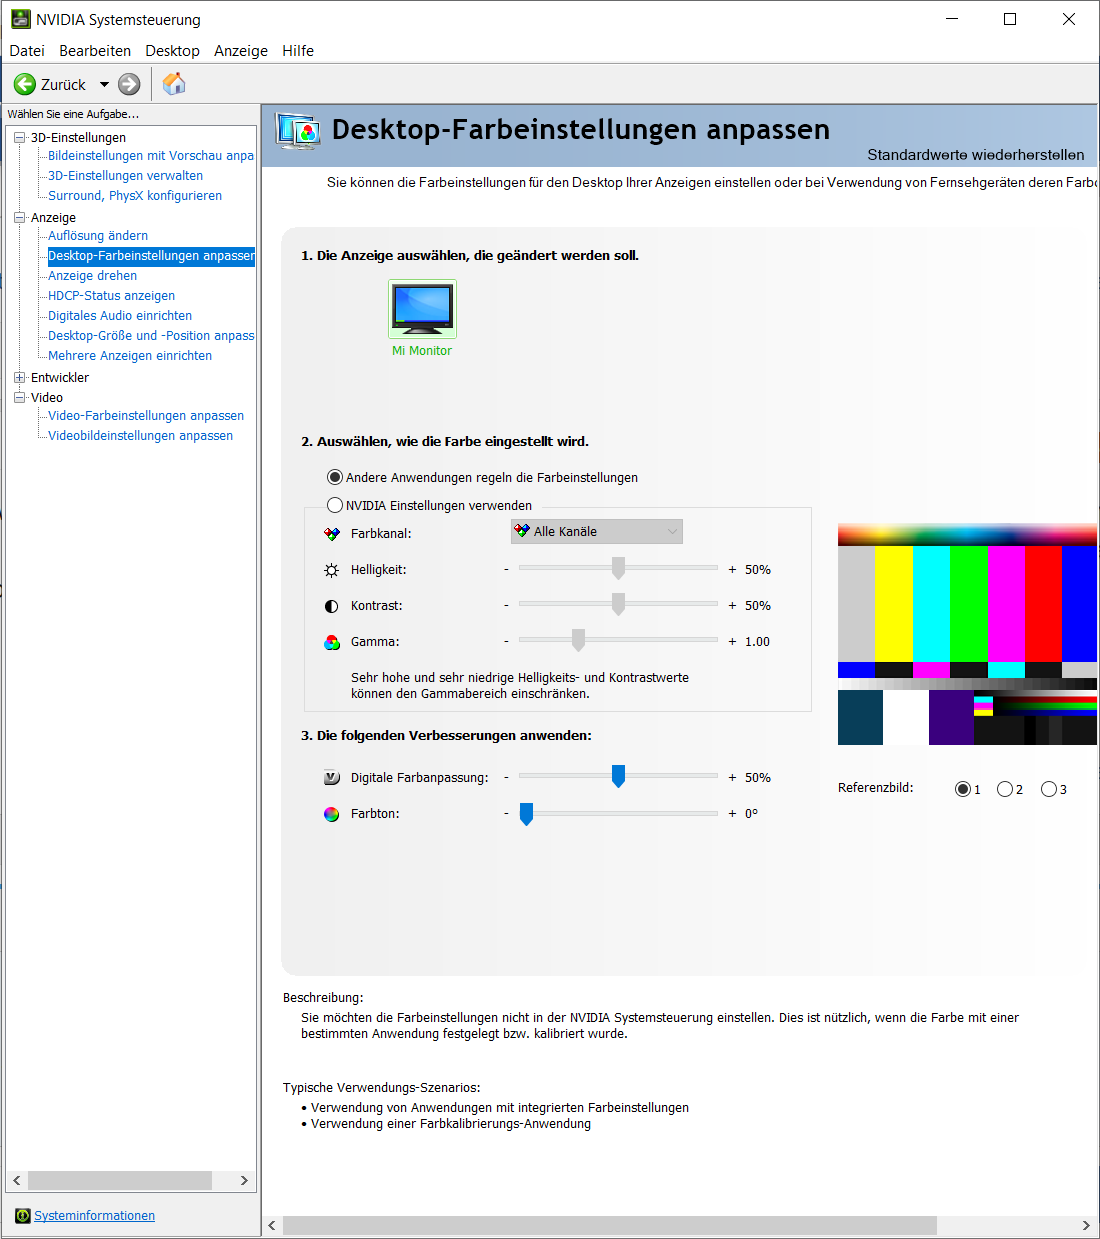Screen dimensions: 1100x1239
Task: Open 'Surround, PhysX konfigurieren' task
Action: click(135, 196)
